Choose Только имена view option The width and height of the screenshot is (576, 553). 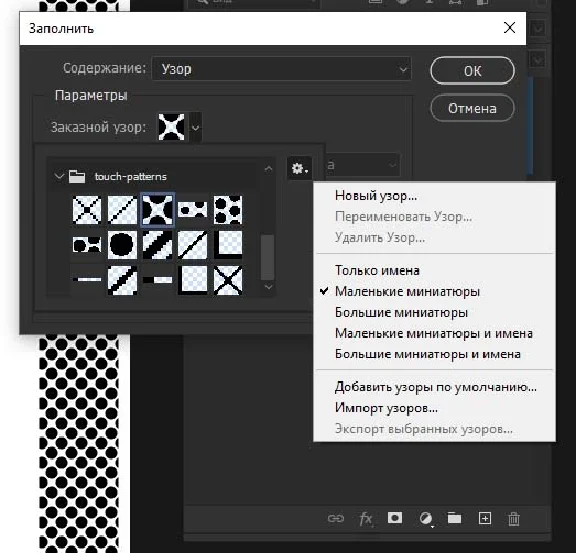click(x=434, y=270)
